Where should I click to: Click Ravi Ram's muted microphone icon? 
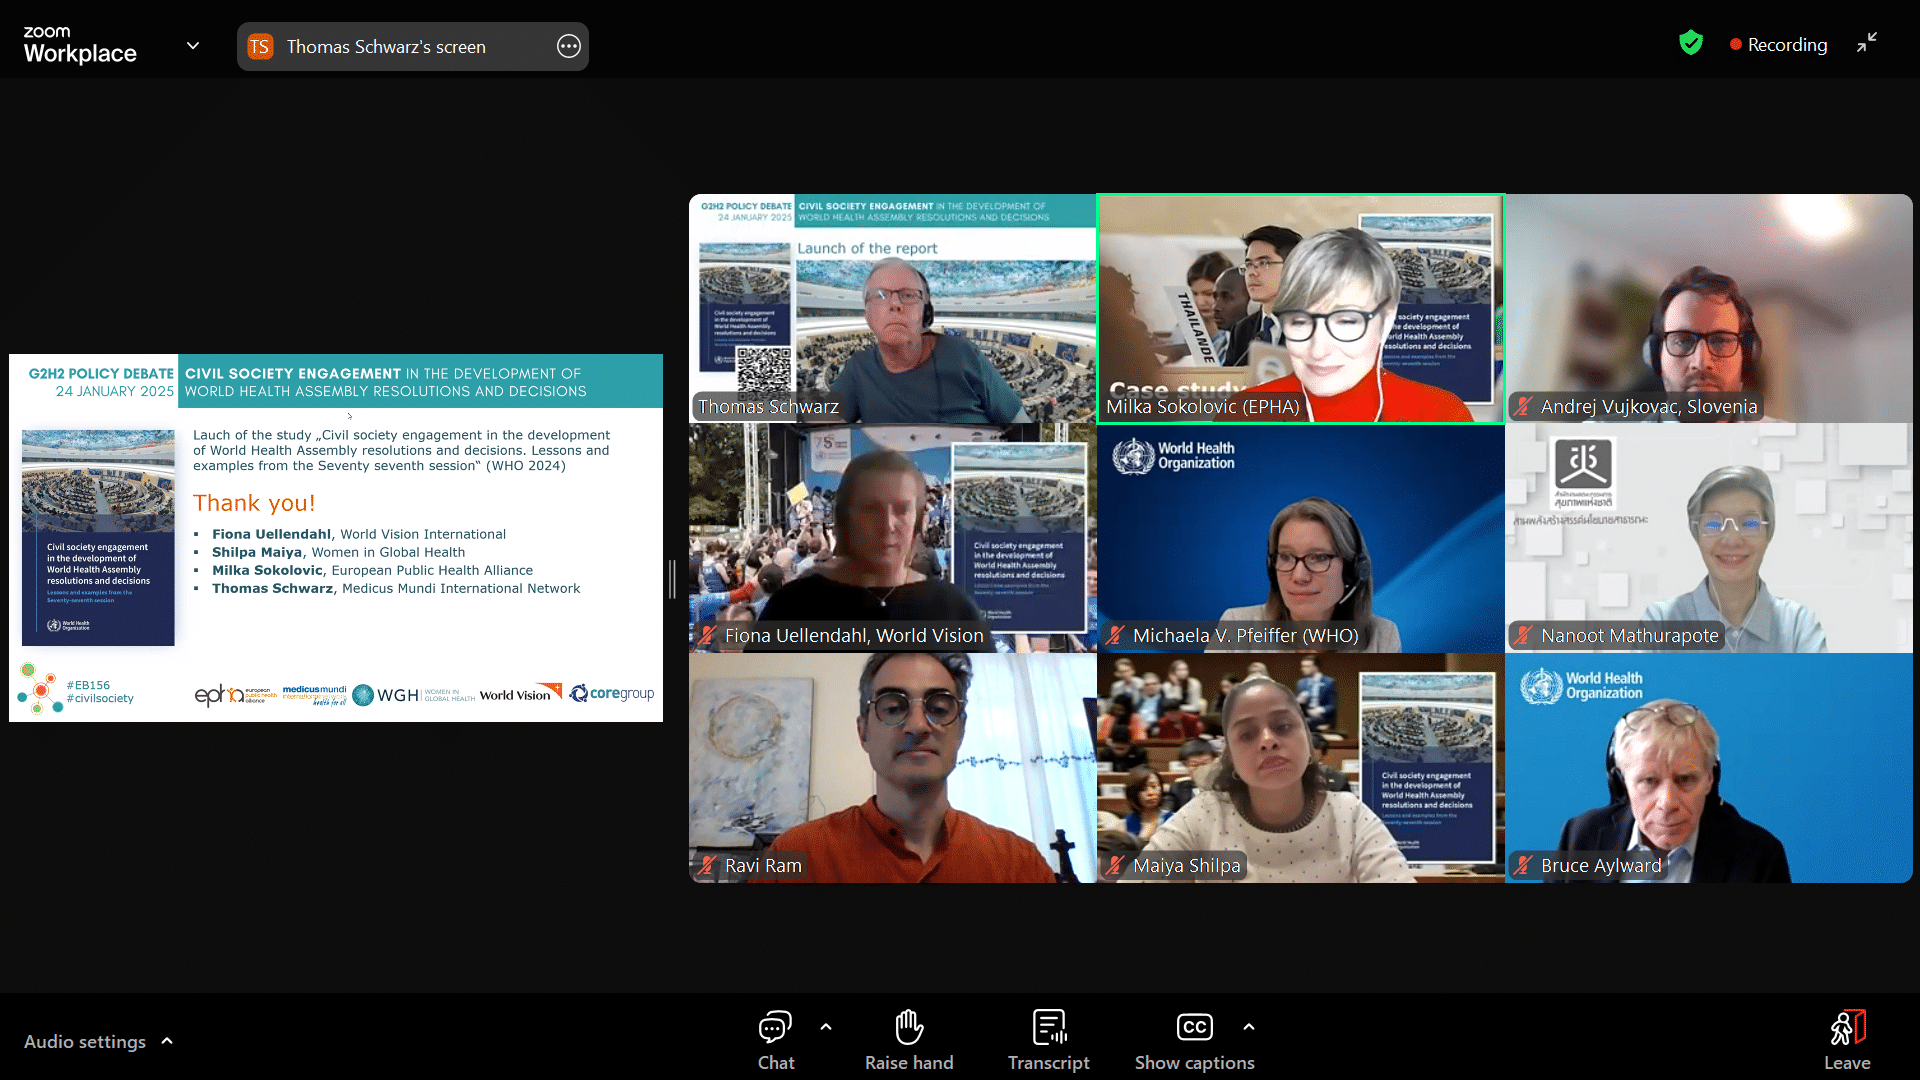pyautogui.click(x=708, y=865)
